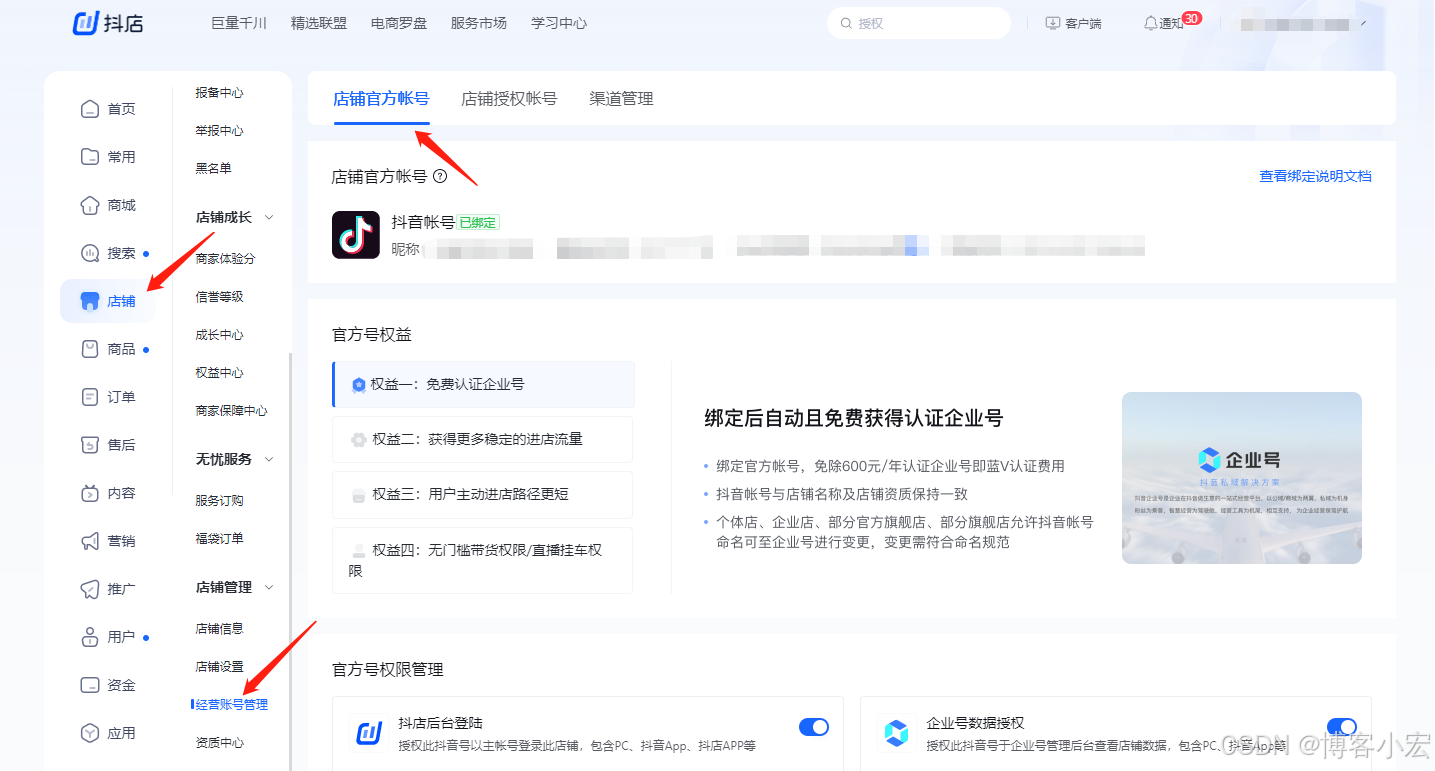Open 营销 in the sidebar

pyautogui.click(x=108, y=541)
